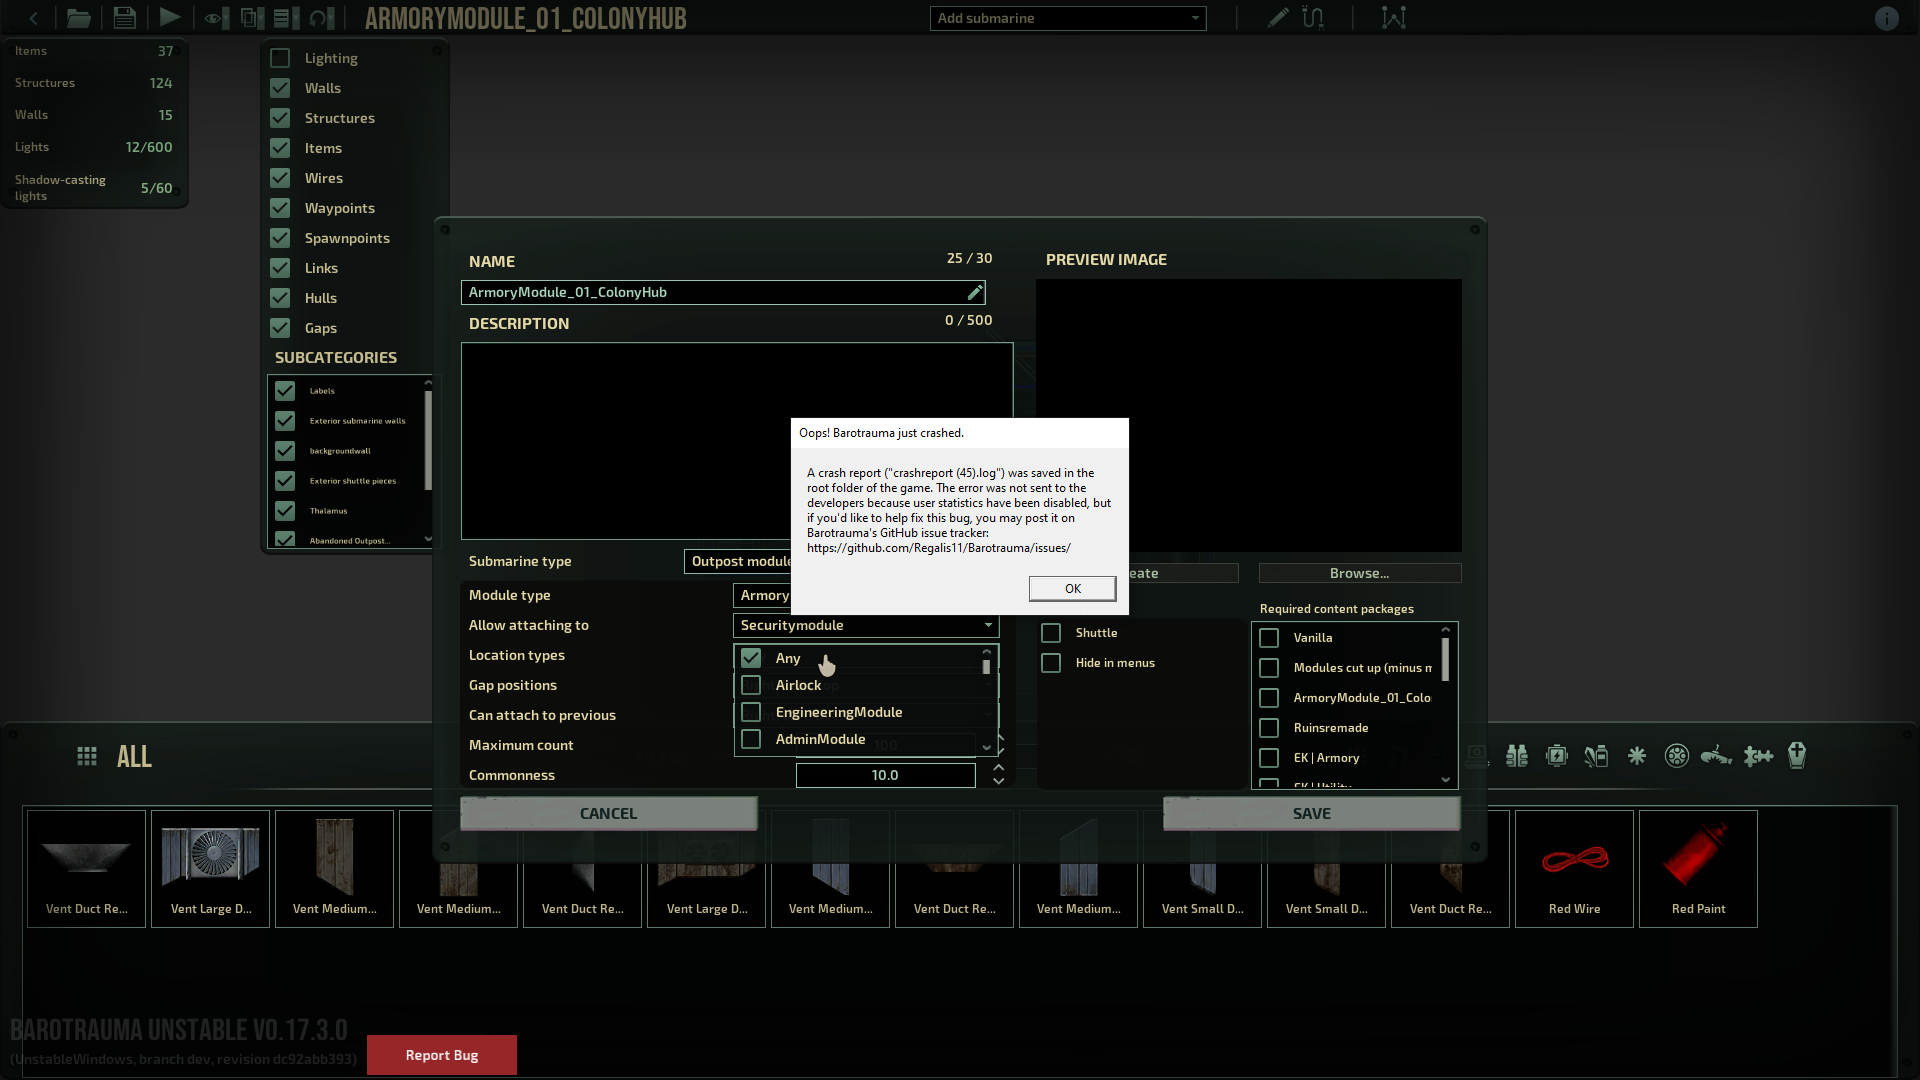Viewport: 1920px width, 1080px height.
Task: Click the floppy disk save icon
Action: pos(124,18)
